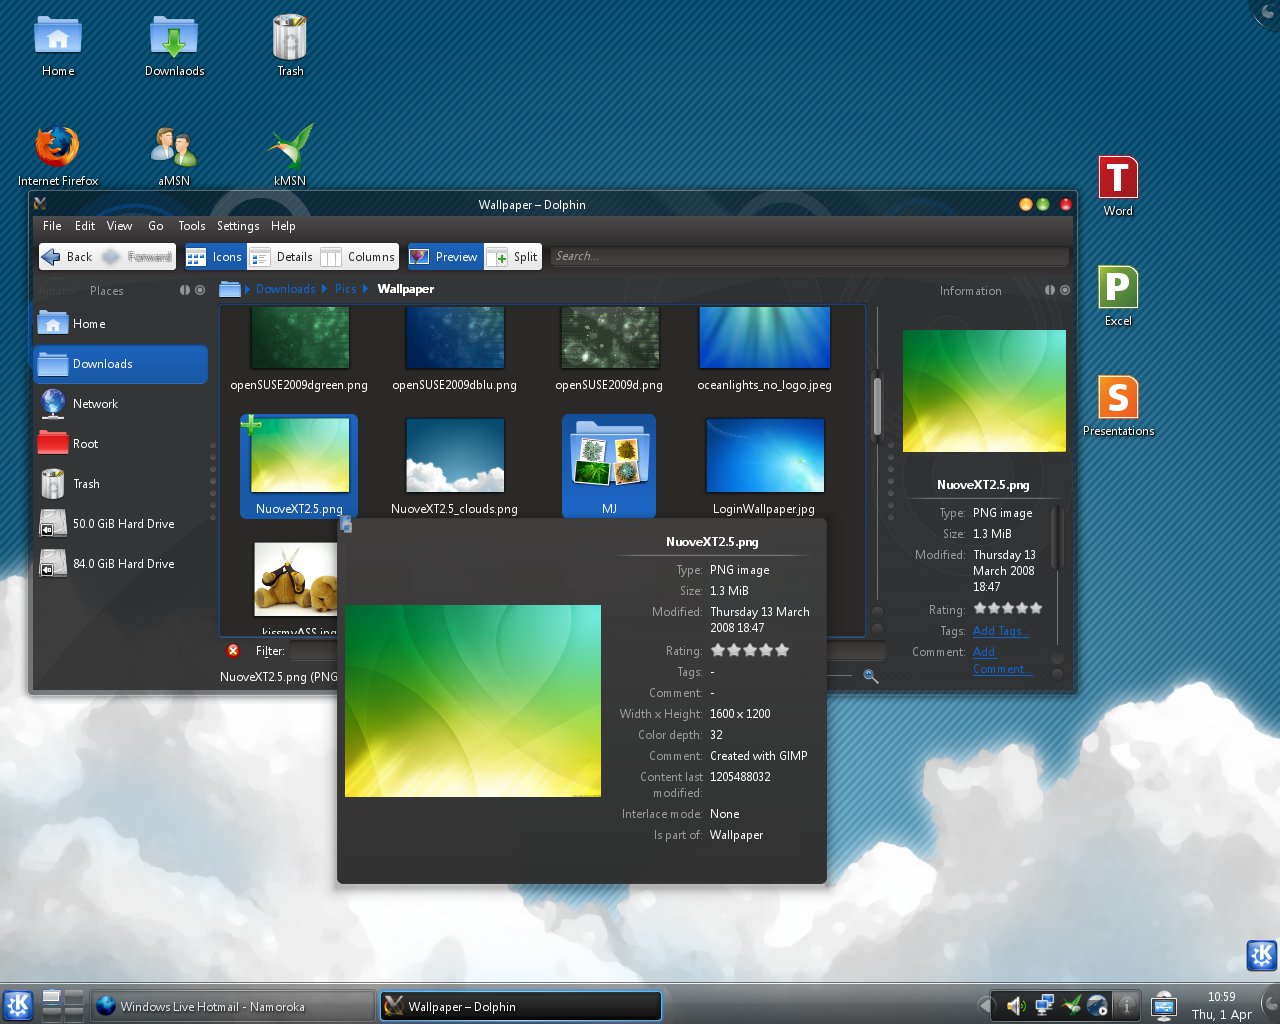This screenshot has width=1280, height=1024.
Task: Close Places panel with round button
Action: [x=200, y=291]
